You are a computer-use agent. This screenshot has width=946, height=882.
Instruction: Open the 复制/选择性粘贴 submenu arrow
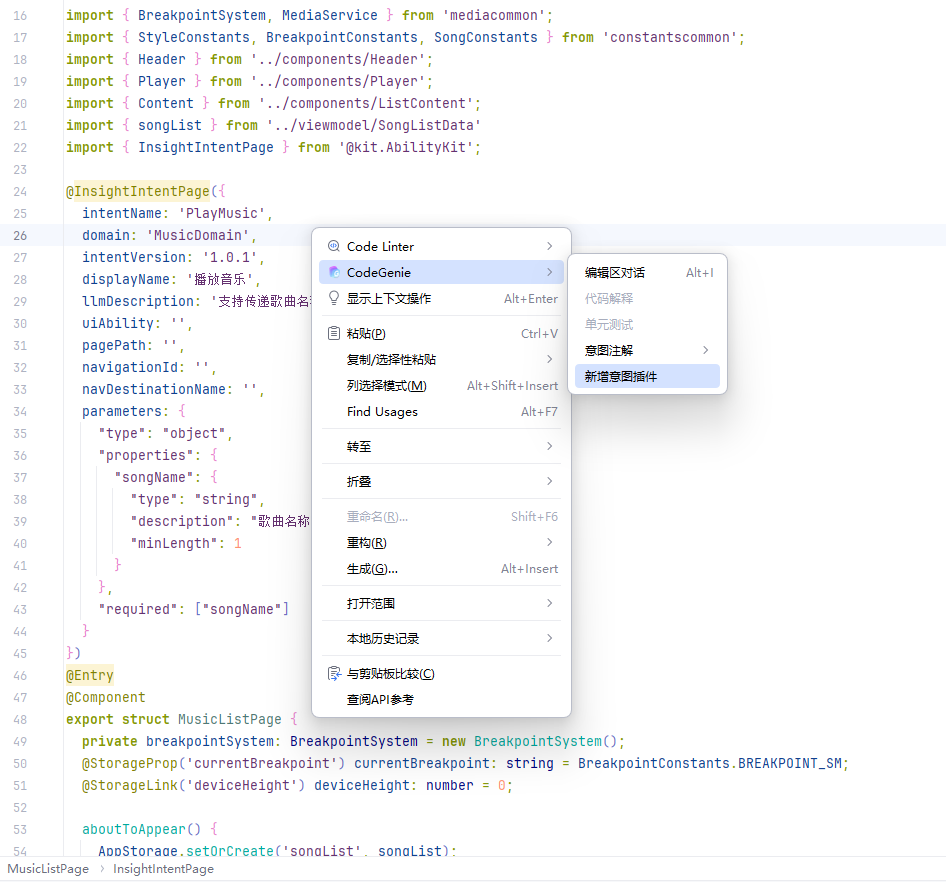(x=550, y=359)
